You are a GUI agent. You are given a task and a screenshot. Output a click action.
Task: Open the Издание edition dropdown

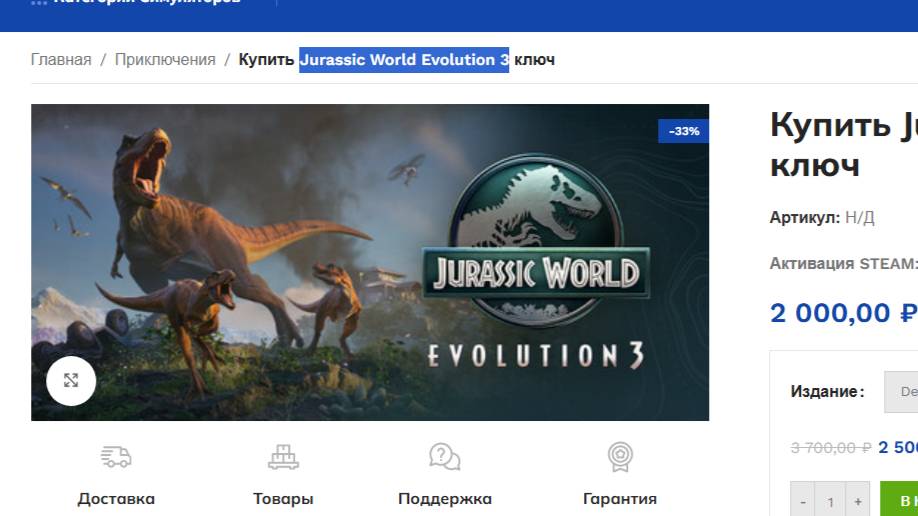click(x=901, y=391)
